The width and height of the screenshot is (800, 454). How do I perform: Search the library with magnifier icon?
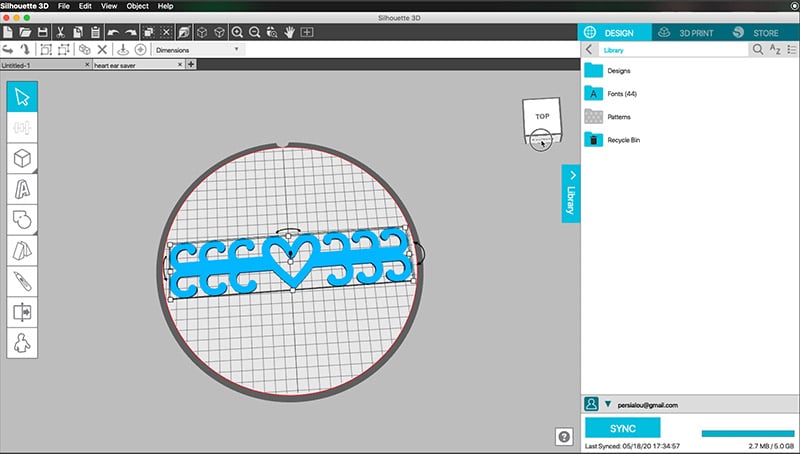pos(758,49)
